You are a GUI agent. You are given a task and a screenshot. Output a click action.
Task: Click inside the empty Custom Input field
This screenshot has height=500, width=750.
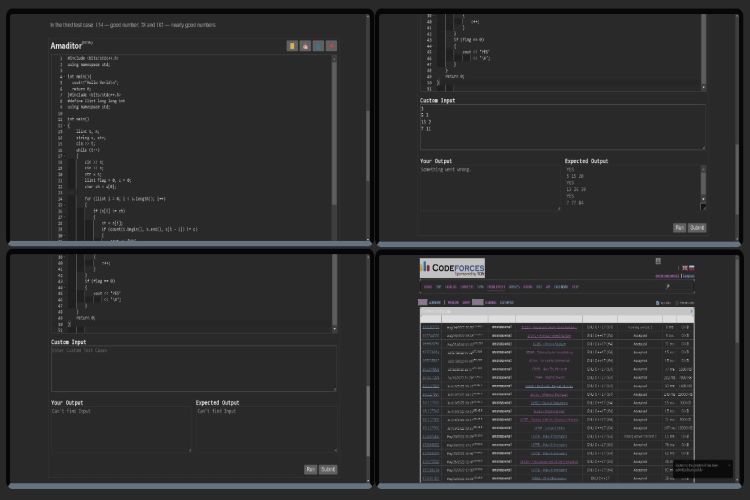point(193,368)
